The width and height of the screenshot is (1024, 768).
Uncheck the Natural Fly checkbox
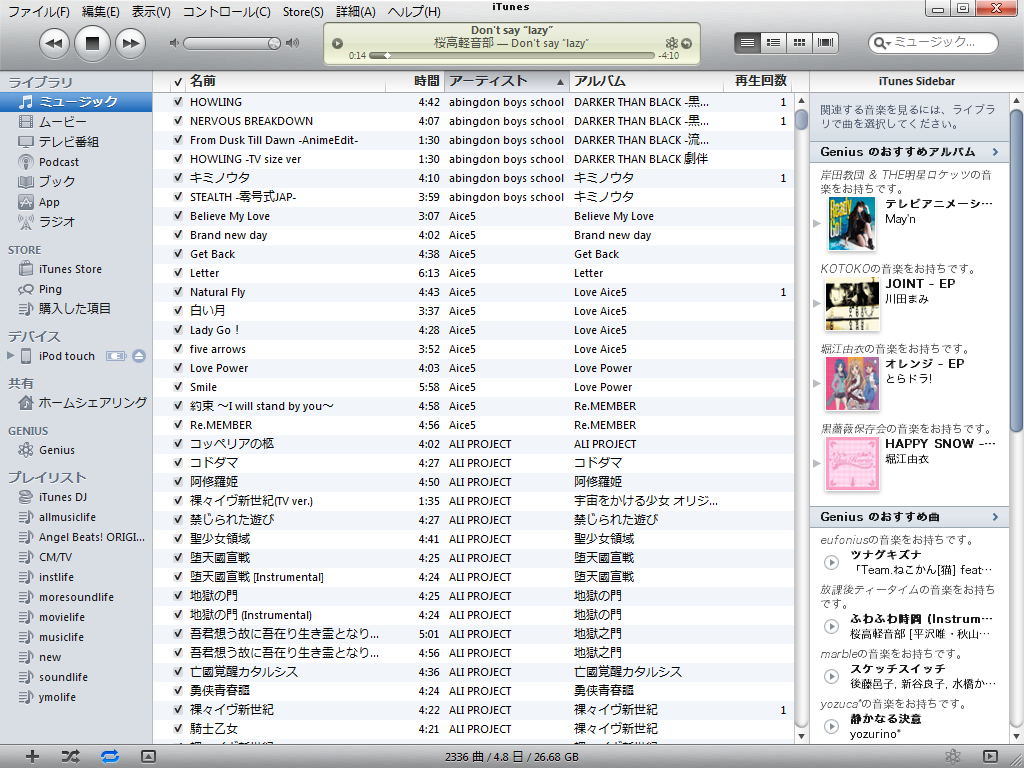pyautogui.click(x=178, y=292)
